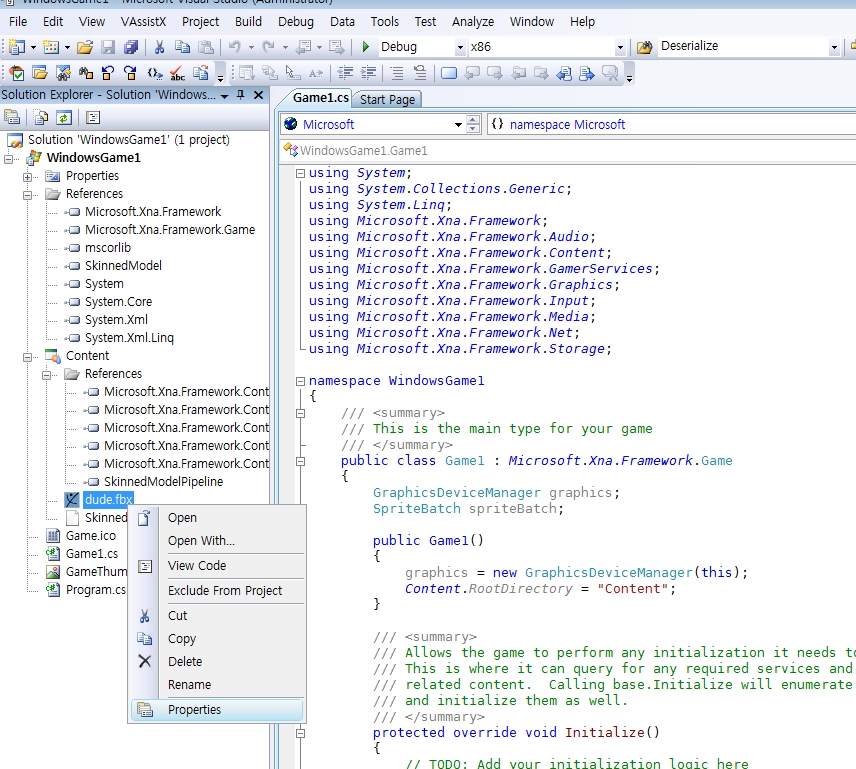Expand the Properties folder node
The image size is (856, 769).
pos(27,177)
